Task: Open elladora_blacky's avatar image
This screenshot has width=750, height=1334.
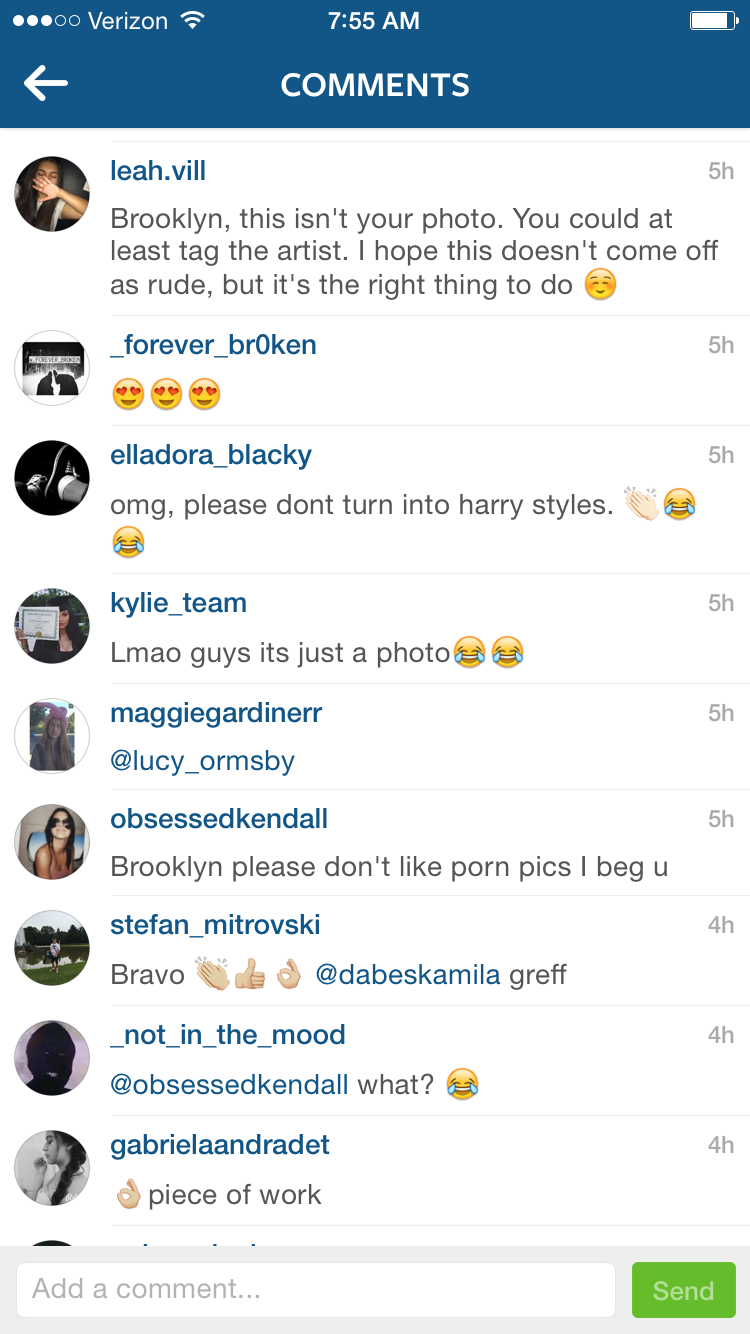Action: pos(52,478)
